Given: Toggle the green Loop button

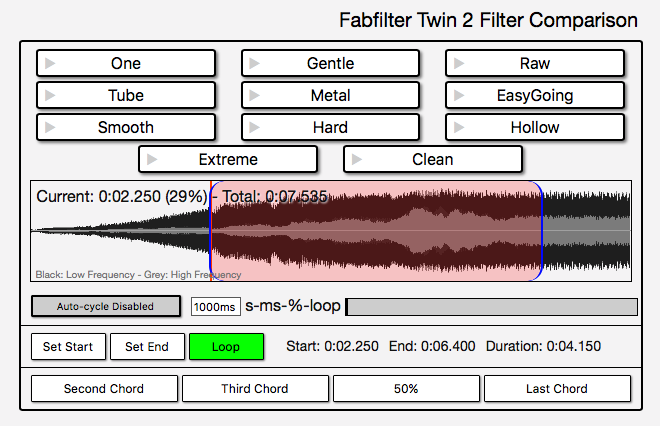Looking at the screenshot, I should (x=226, y=347).
